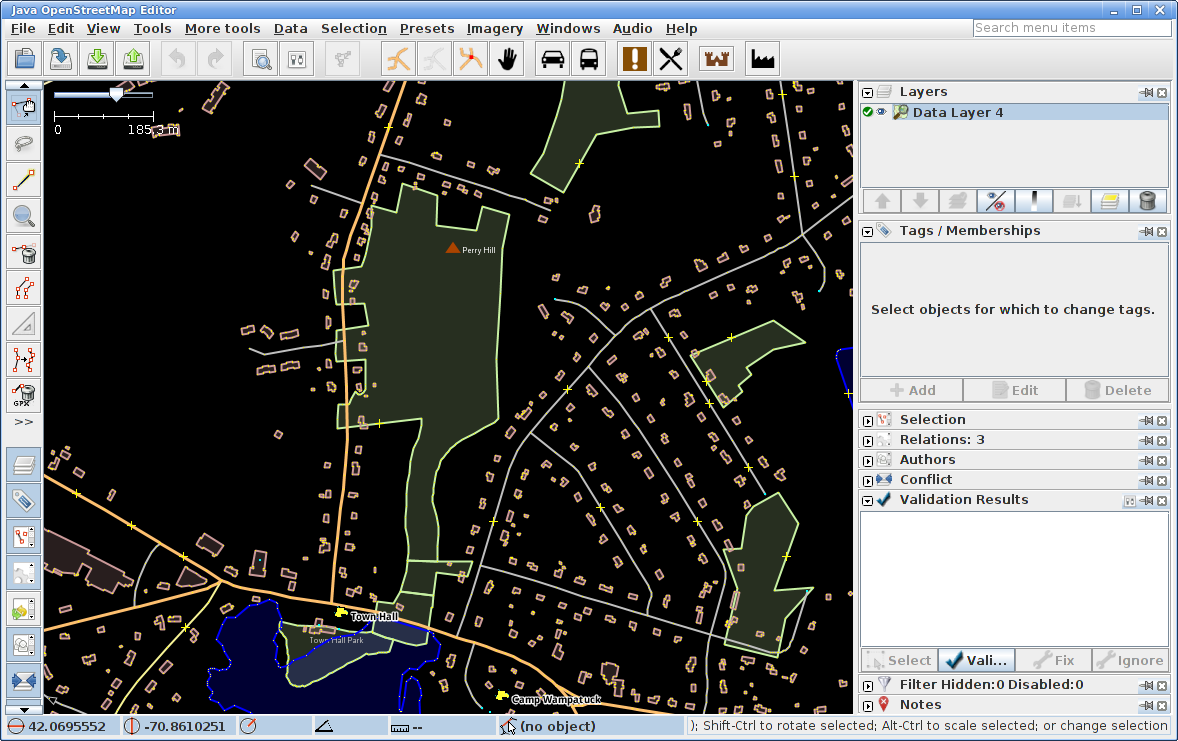Expand the Selection panel
The width and height of the screenshot is (1178, 741).
(868, 420)
